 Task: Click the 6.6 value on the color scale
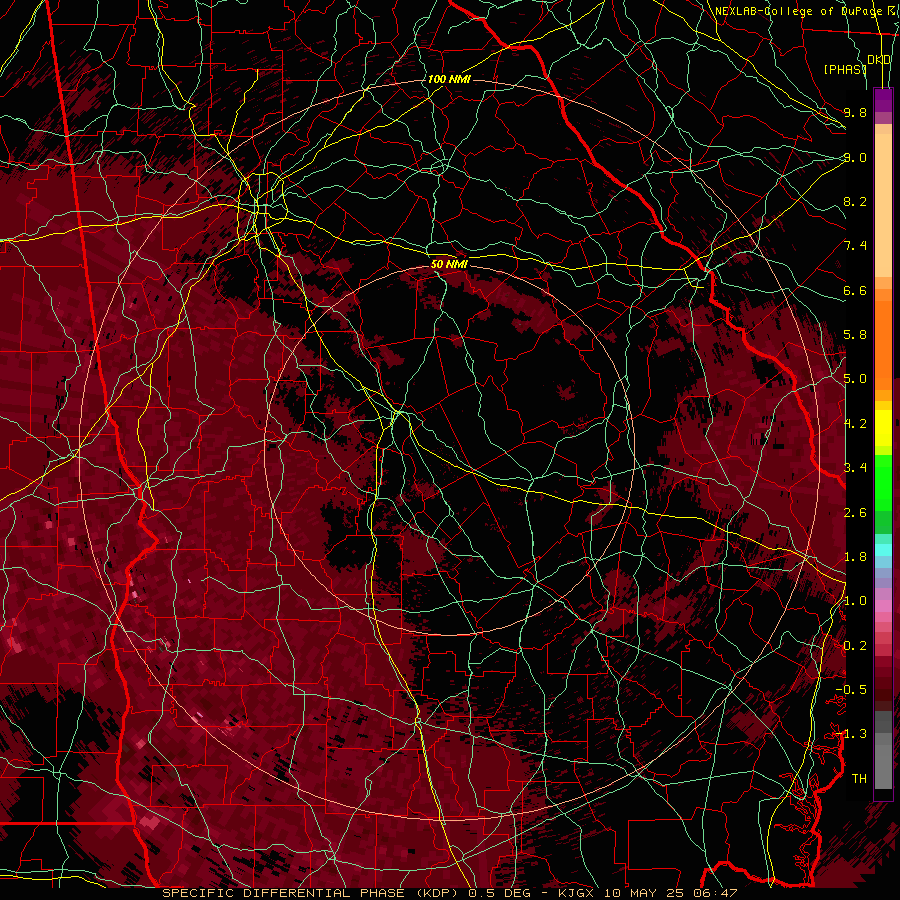click(855, 290)
